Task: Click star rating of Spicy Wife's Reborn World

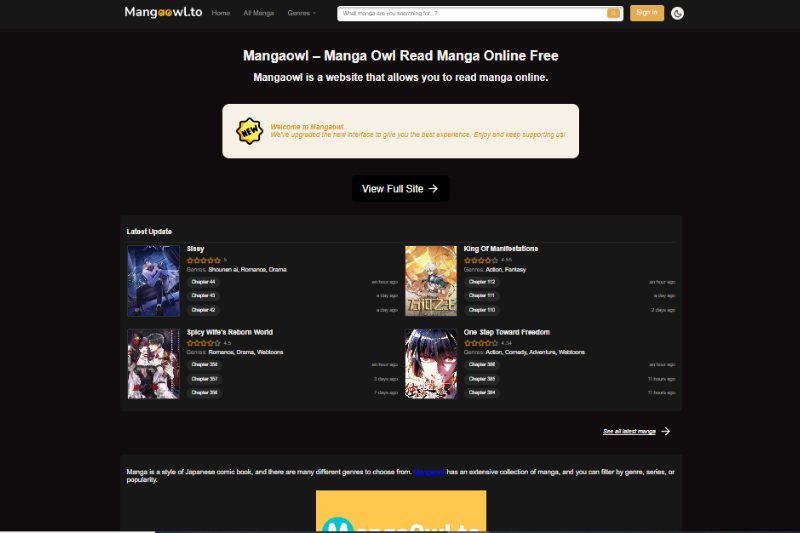Action: [x=203, y=343]
